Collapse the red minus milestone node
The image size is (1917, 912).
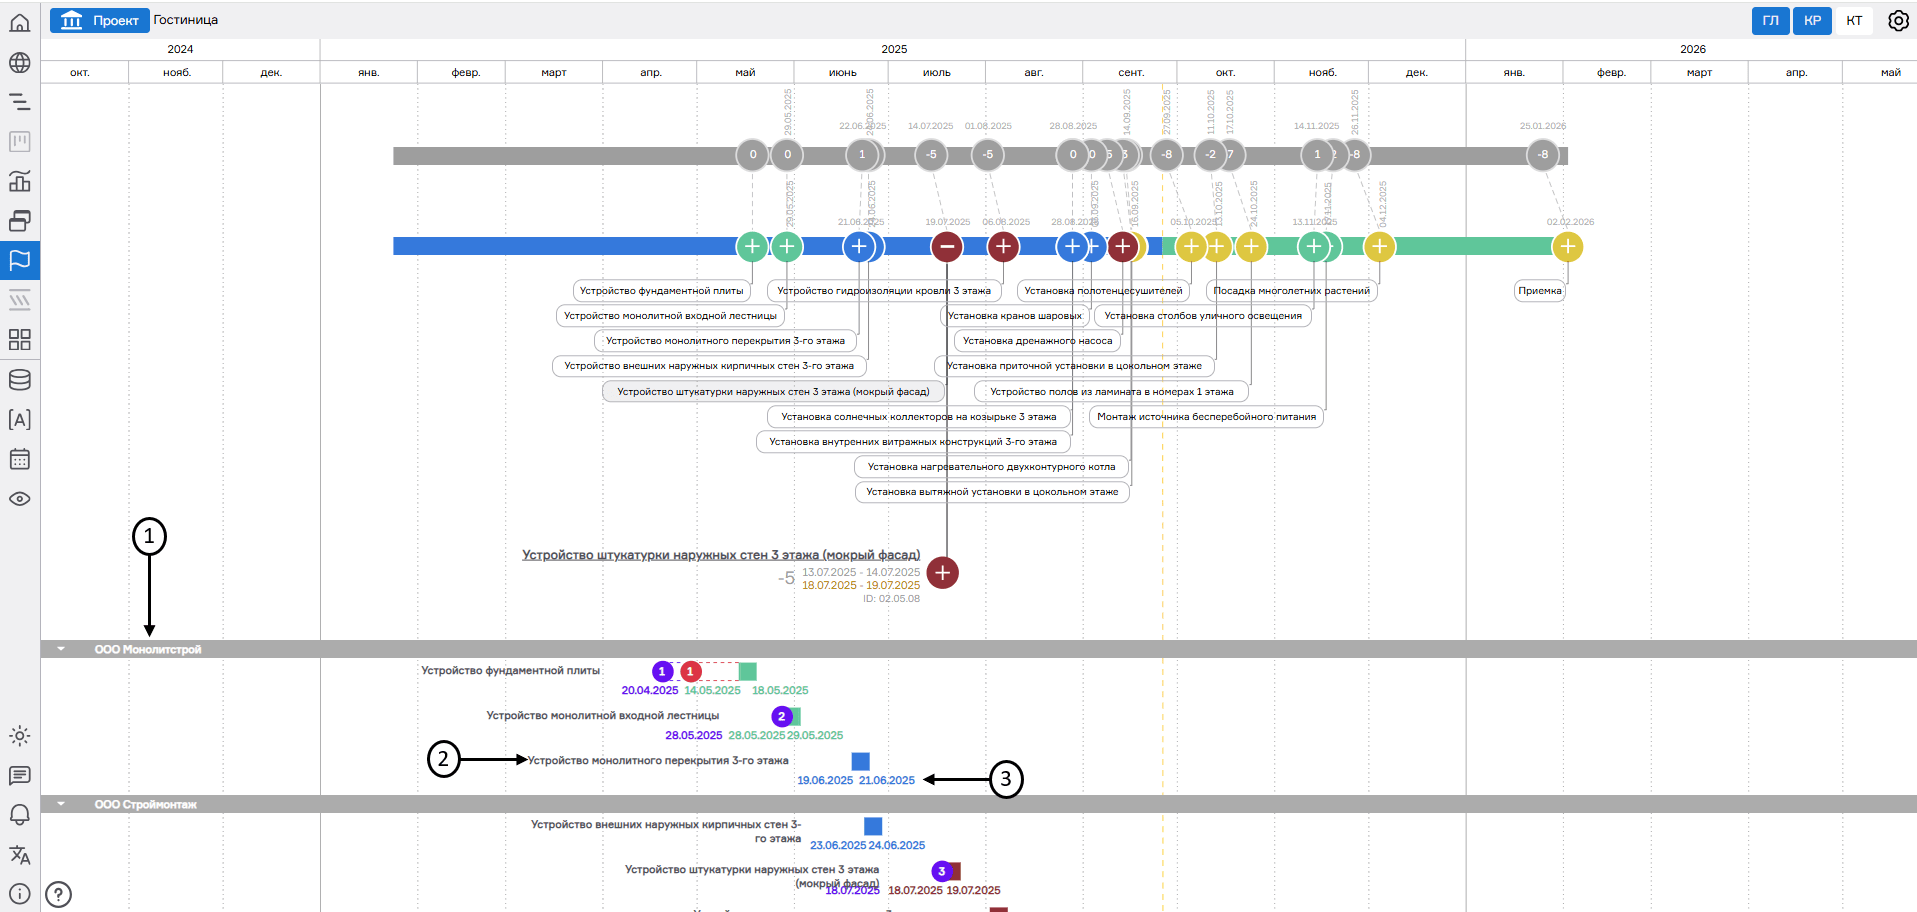pyautogui.click(x=946, y=246)
